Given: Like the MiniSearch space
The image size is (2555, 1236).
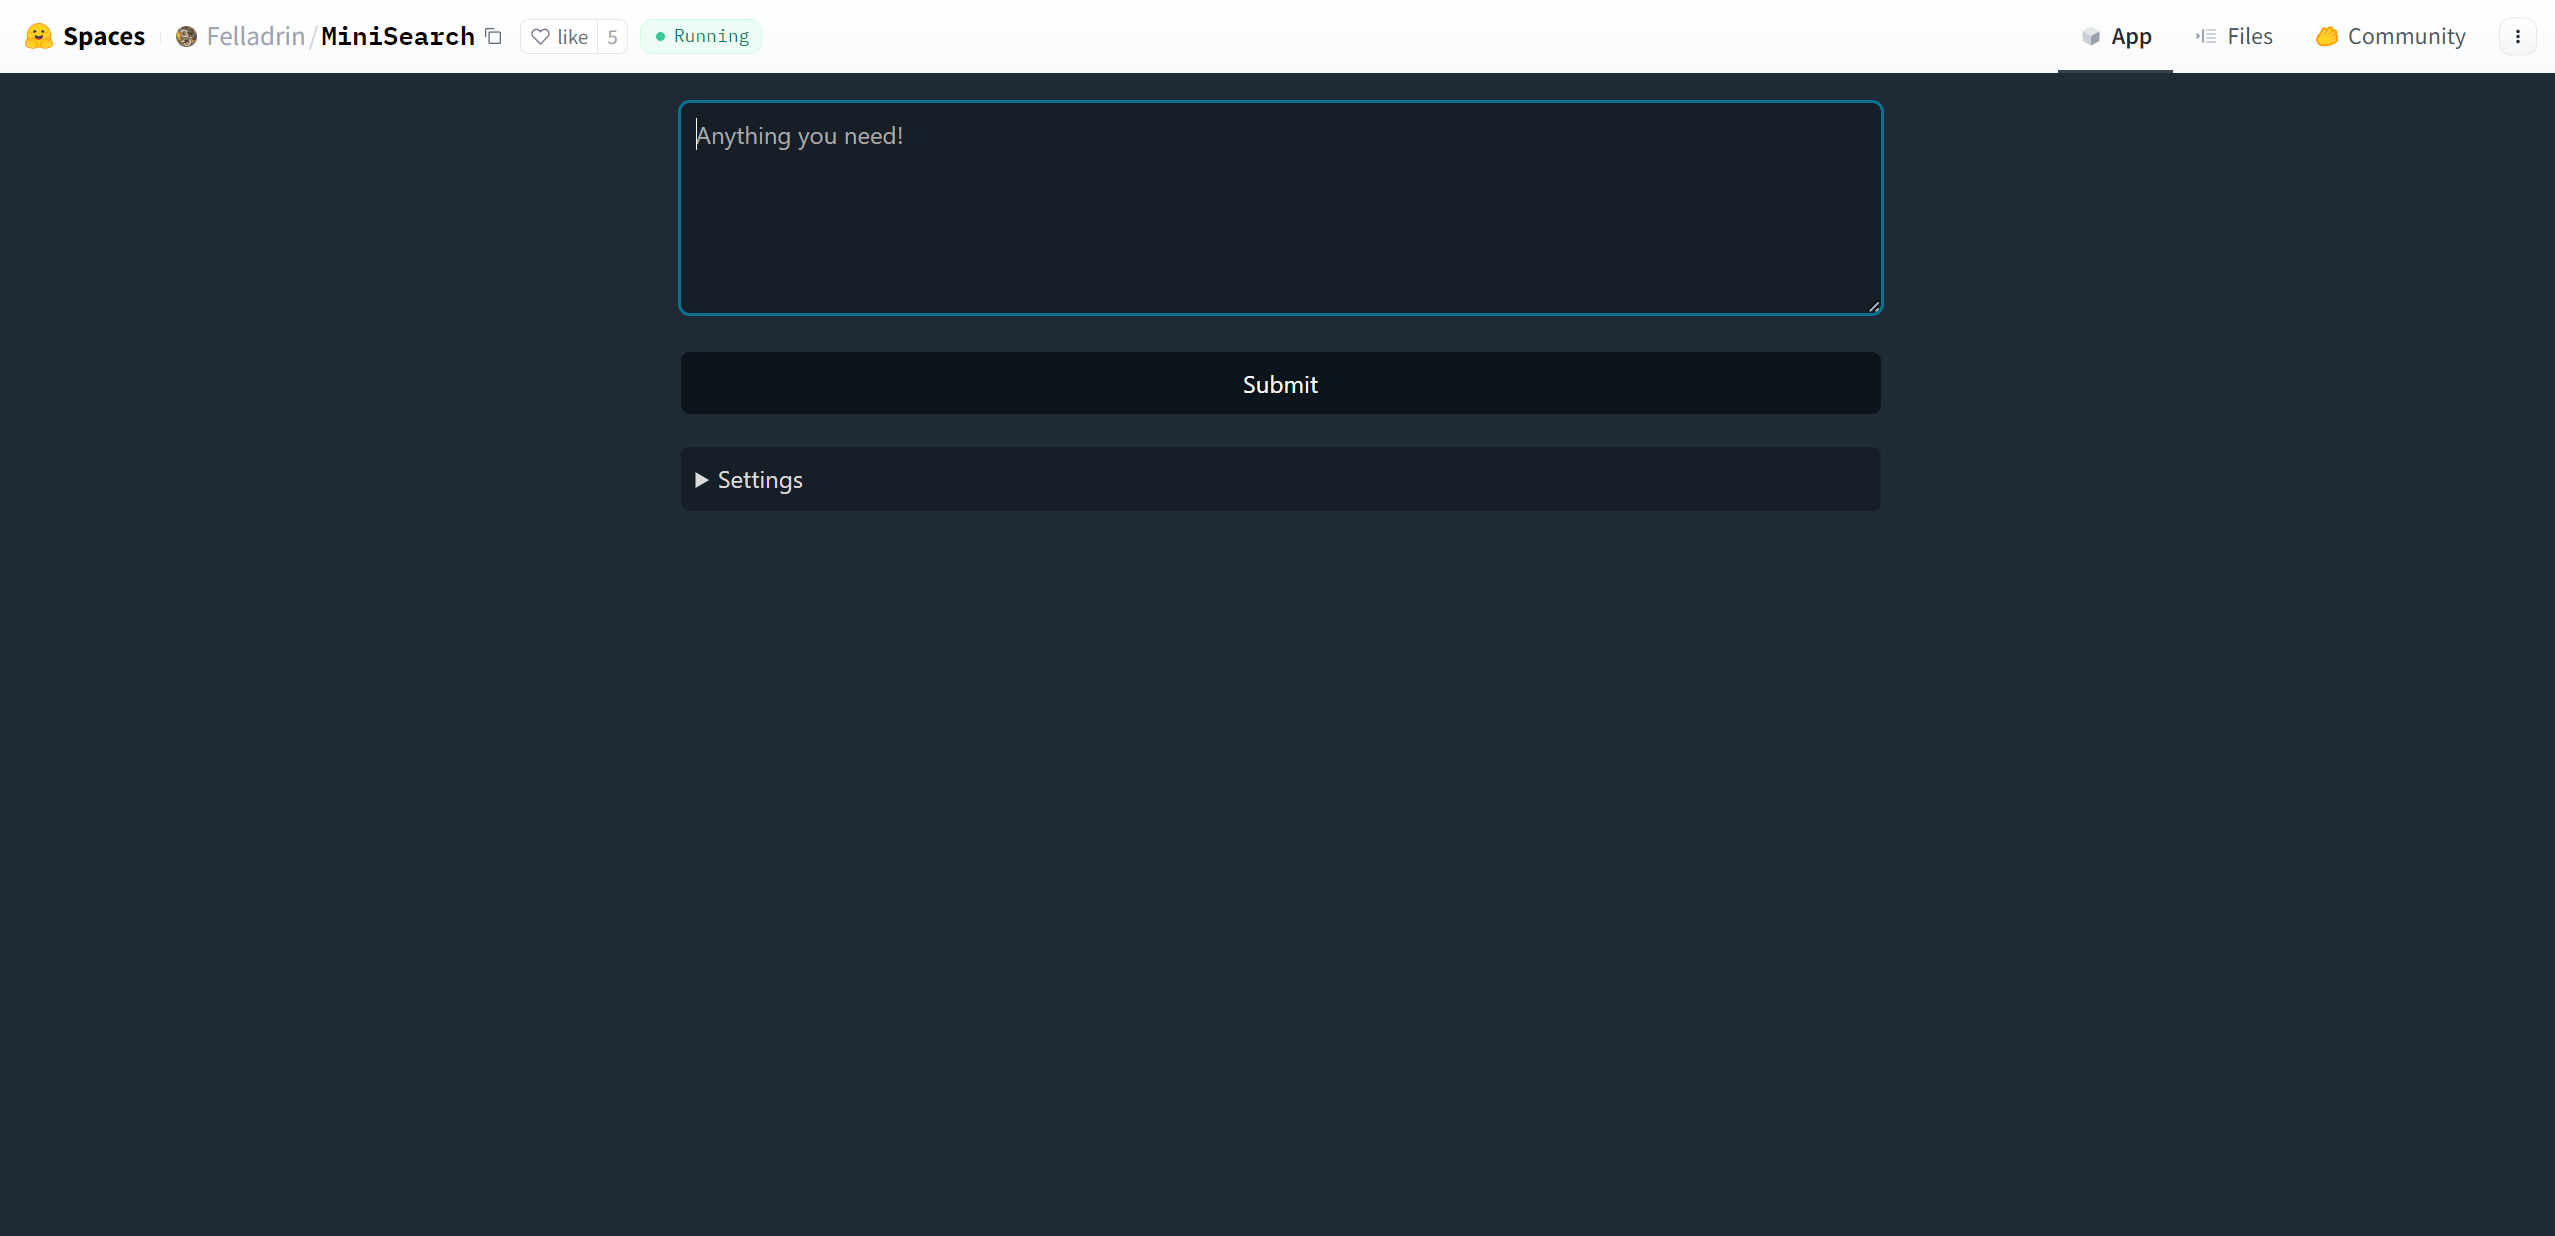Looking at the screenshot, I should (559, 37).
